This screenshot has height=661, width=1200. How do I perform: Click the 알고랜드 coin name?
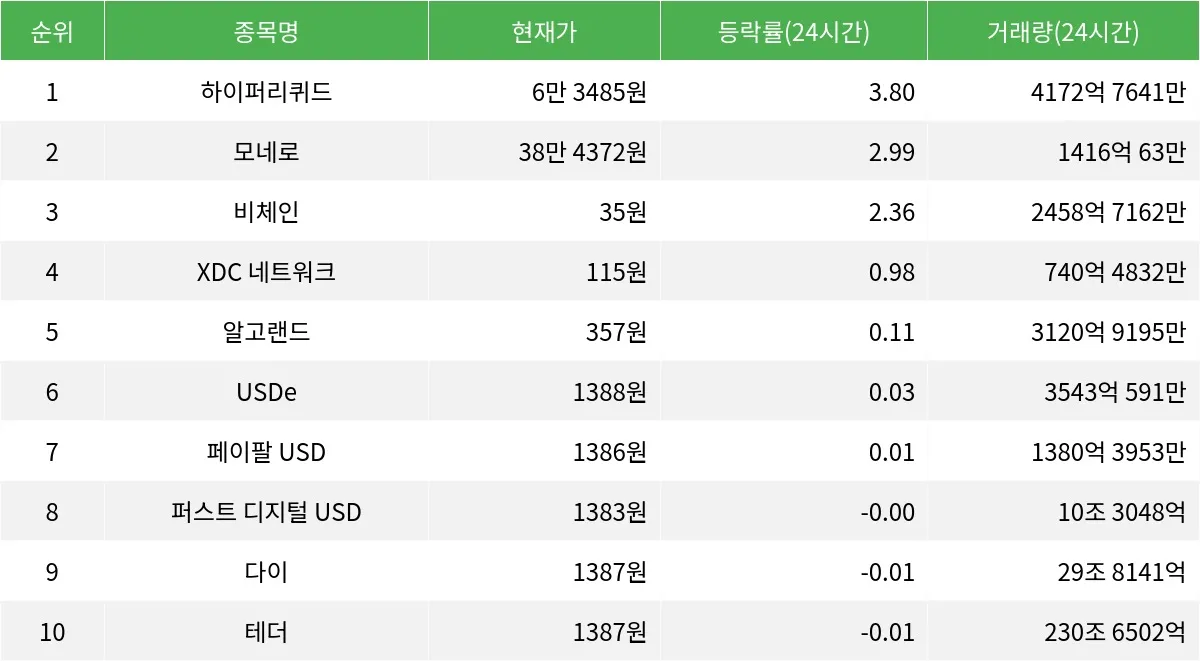(x=266, y=332)
